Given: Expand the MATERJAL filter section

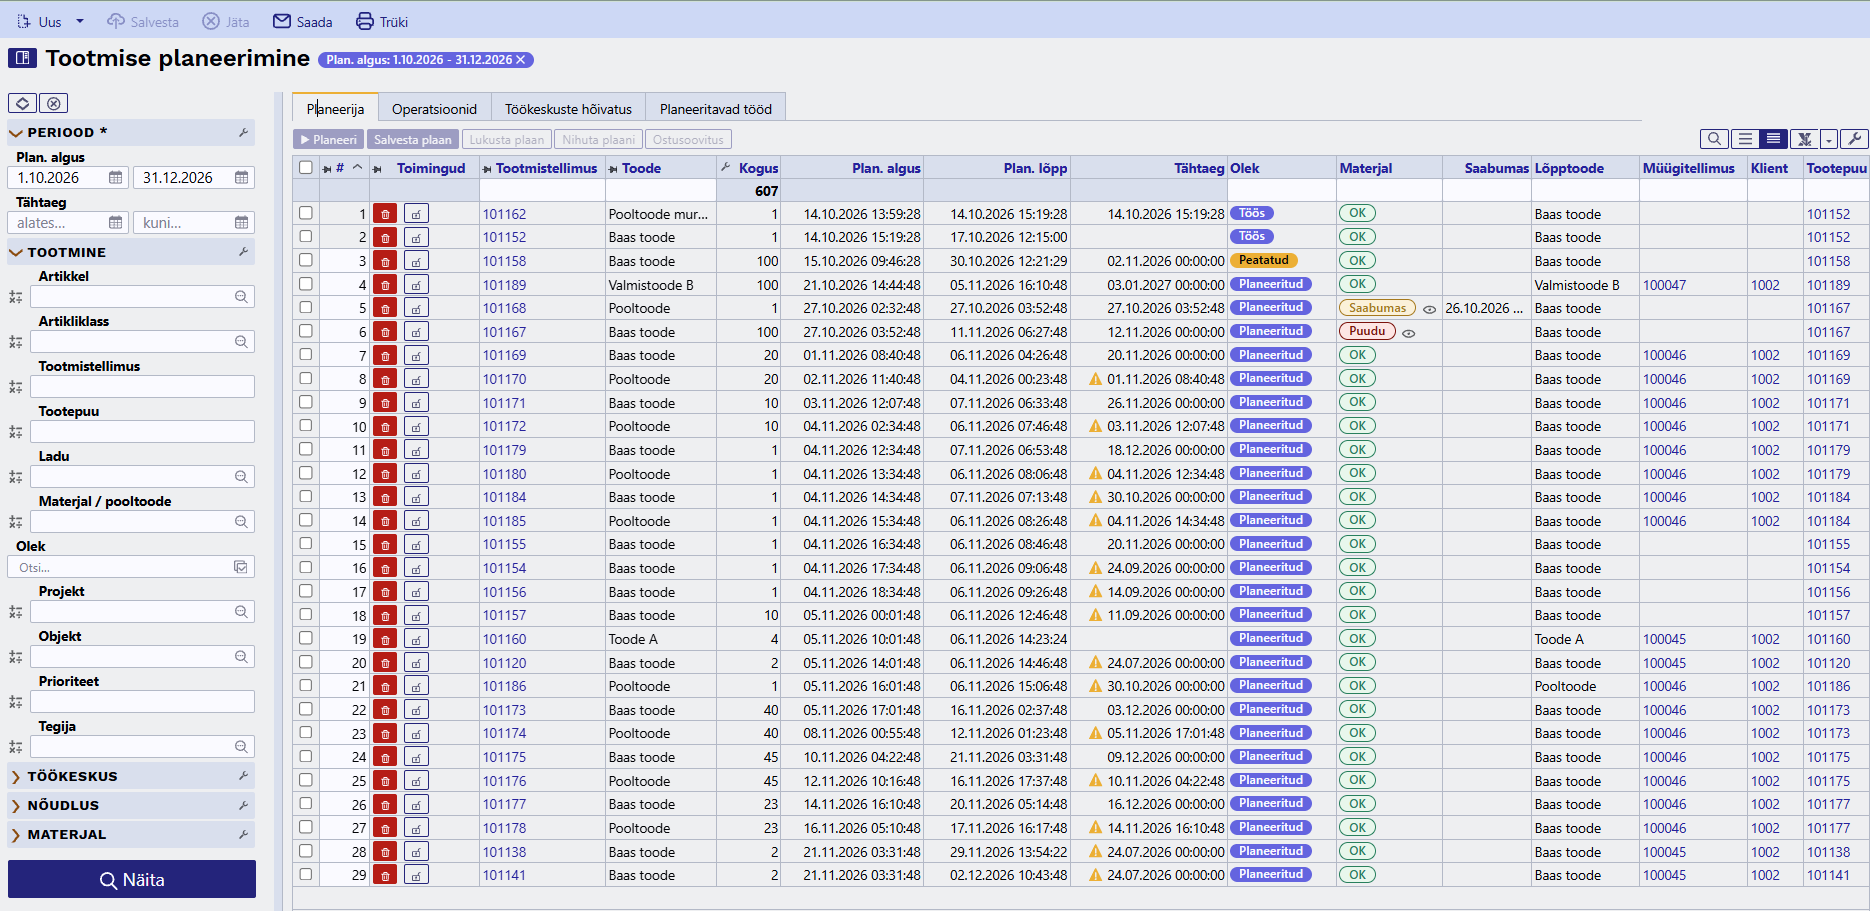Looking at the screenshot, I should coord(131,834).
